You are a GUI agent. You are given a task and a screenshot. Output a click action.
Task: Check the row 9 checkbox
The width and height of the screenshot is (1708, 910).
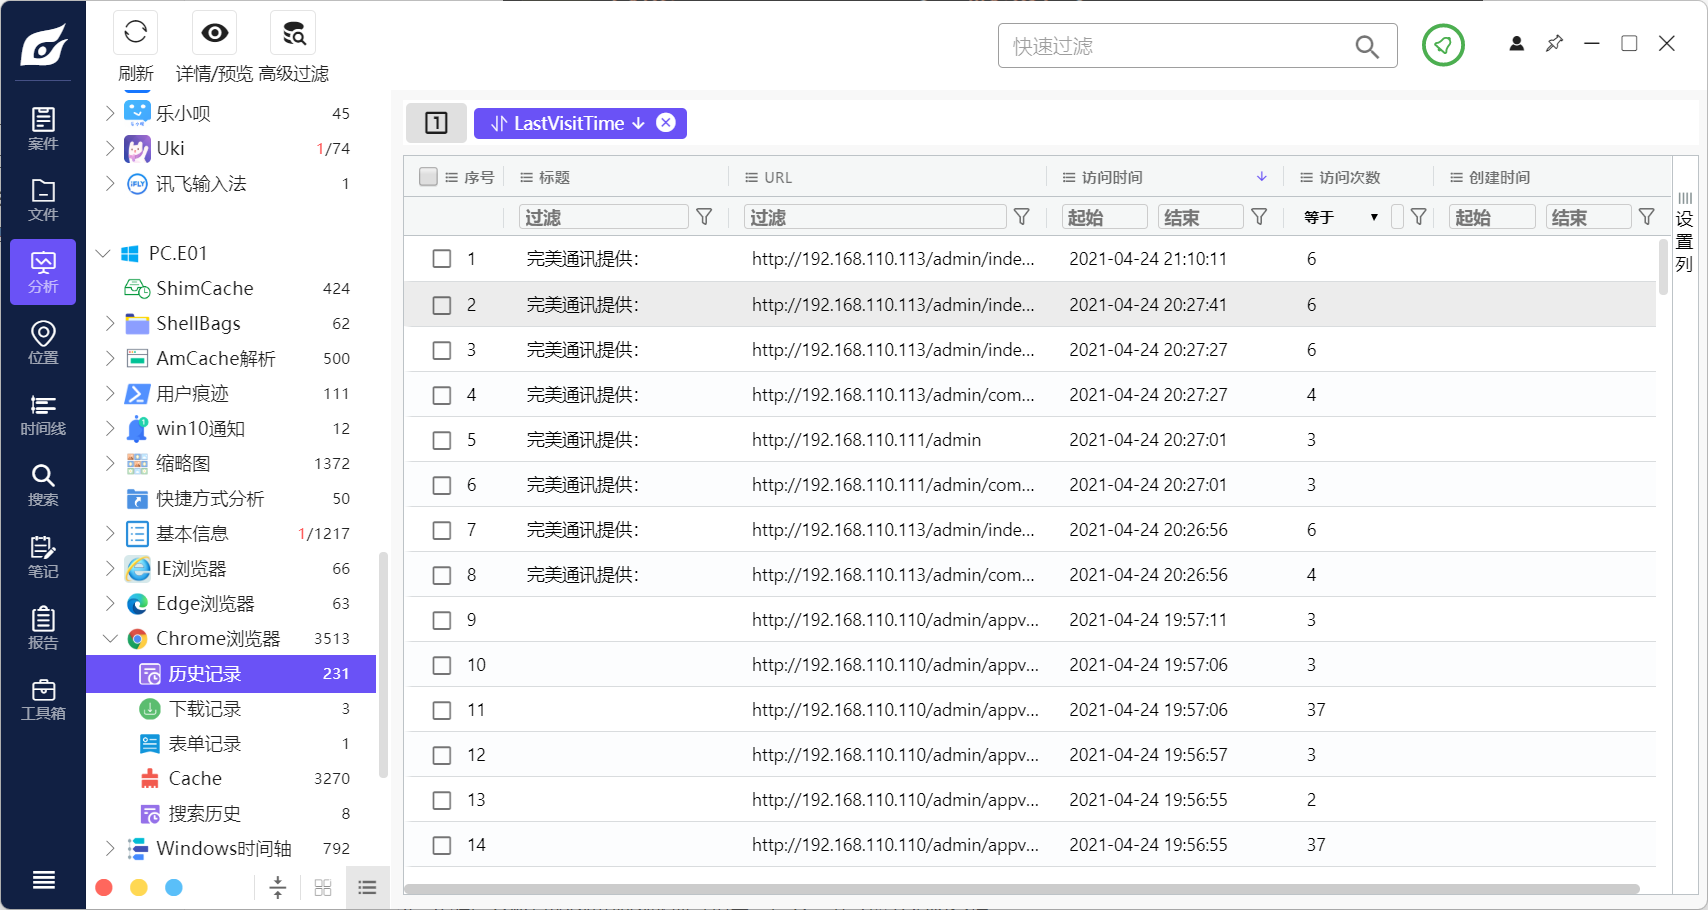442,620
